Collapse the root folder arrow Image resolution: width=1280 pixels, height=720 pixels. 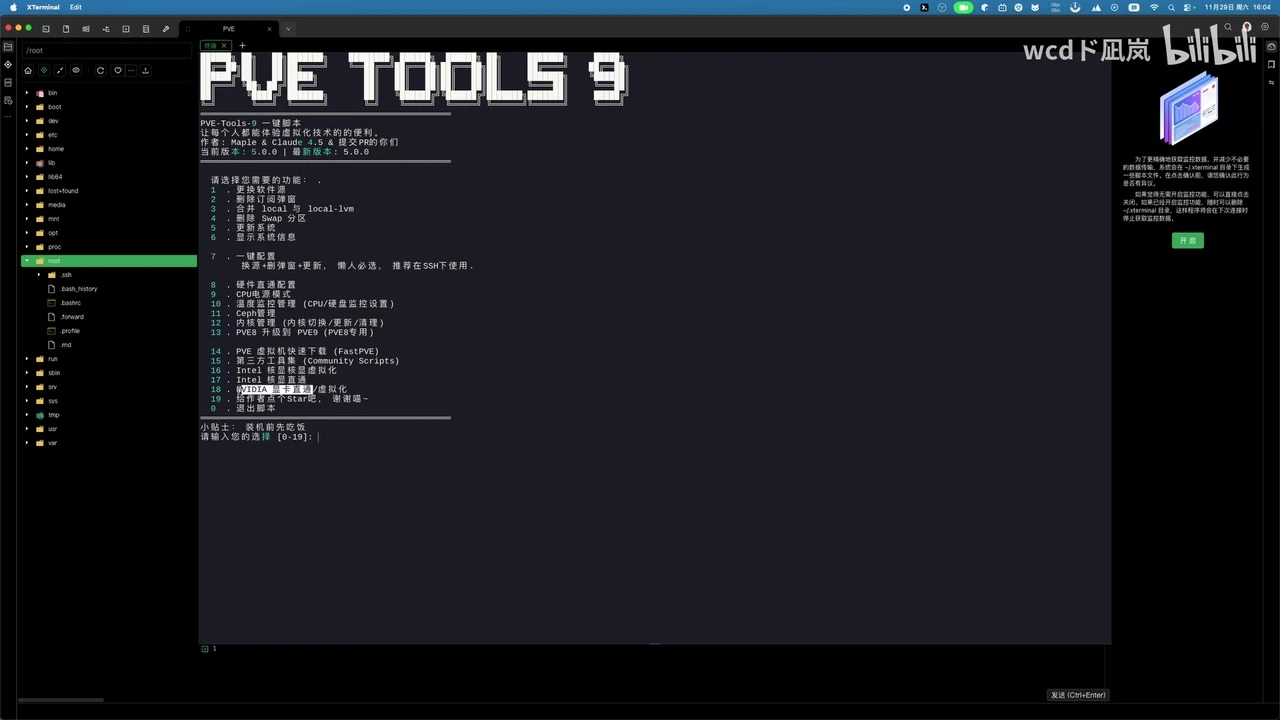[27, 261]
